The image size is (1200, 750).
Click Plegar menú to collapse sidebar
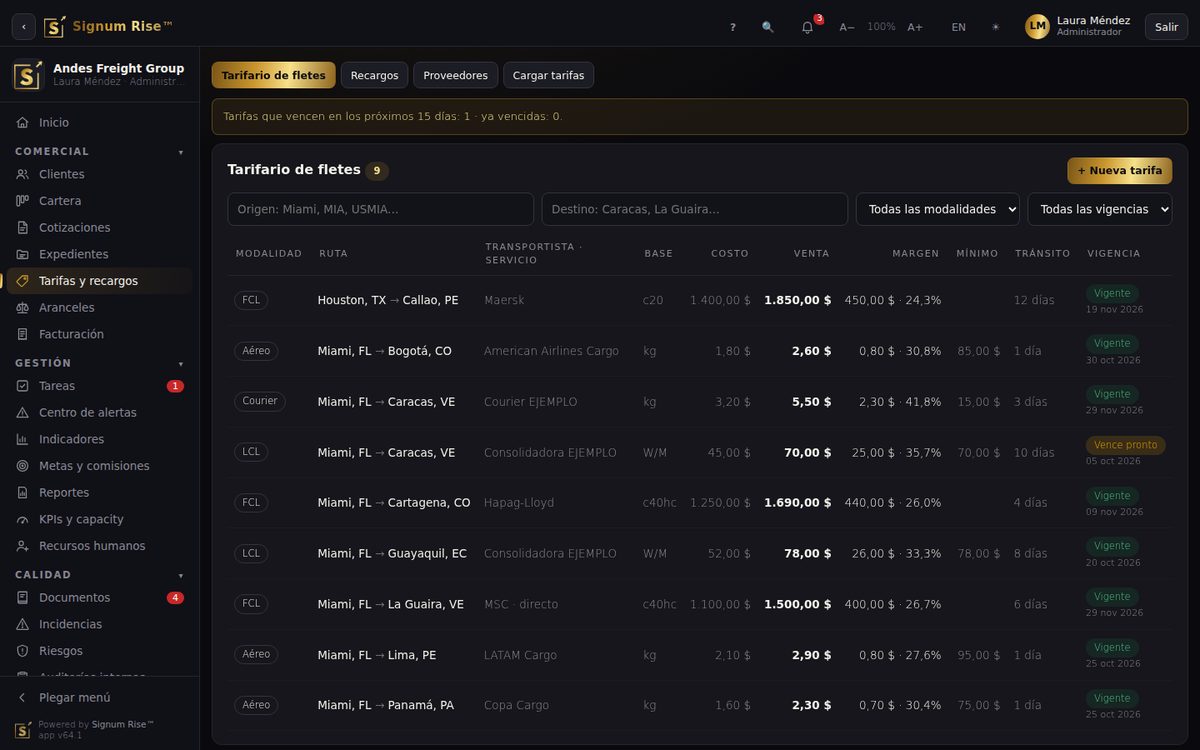[x=100, y=698]
